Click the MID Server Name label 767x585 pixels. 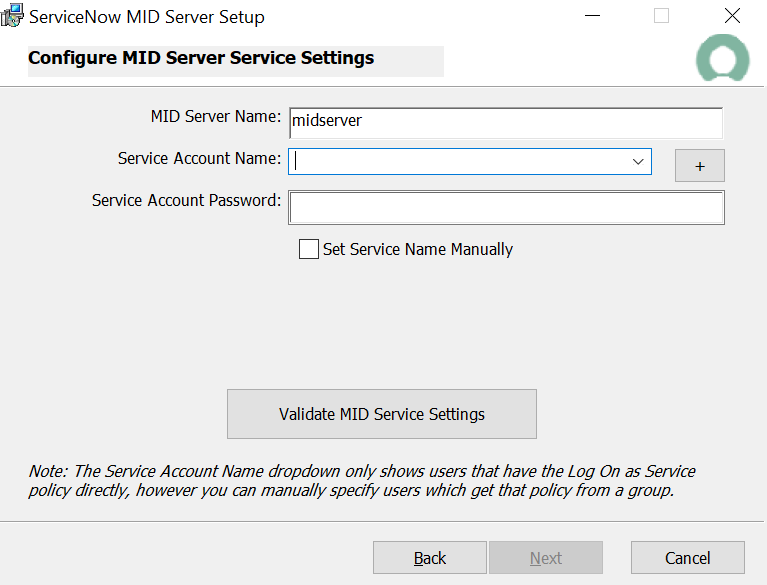(x=216, y=116)
